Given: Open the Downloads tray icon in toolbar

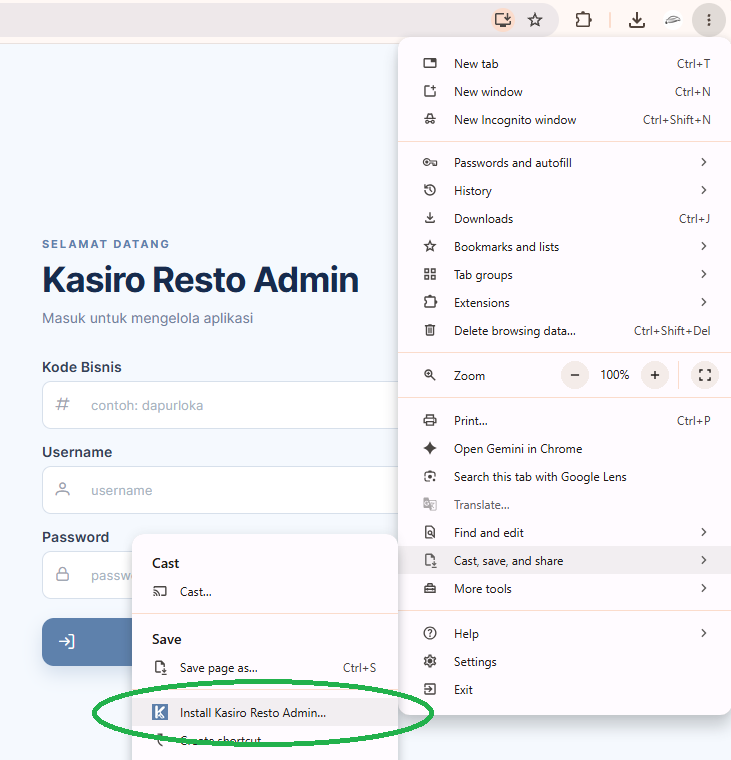Looking at the screenshot, I should coord(636,20).
